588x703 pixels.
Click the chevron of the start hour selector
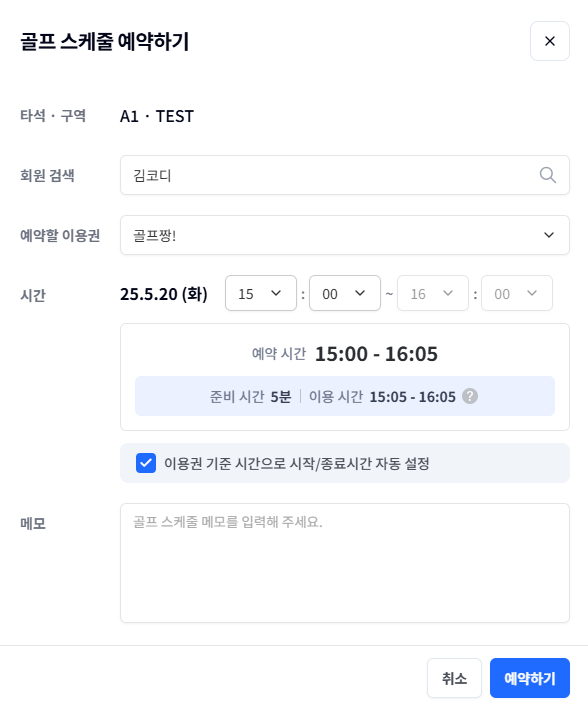[276, 293]
